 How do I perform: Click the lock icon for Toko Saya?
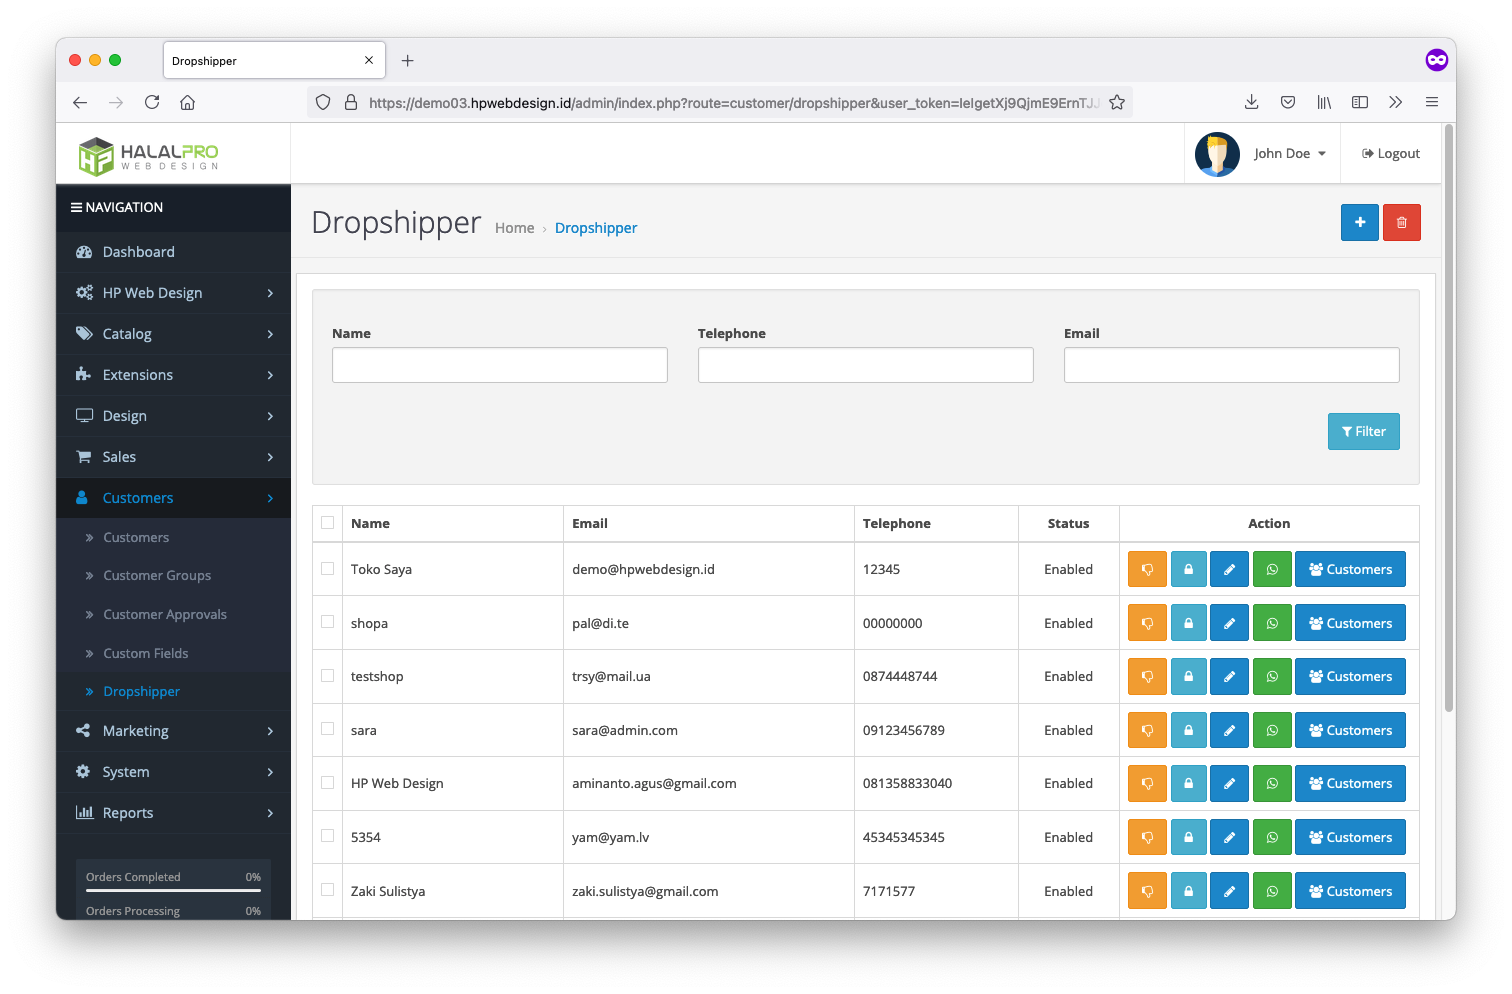pos(1188,569)
